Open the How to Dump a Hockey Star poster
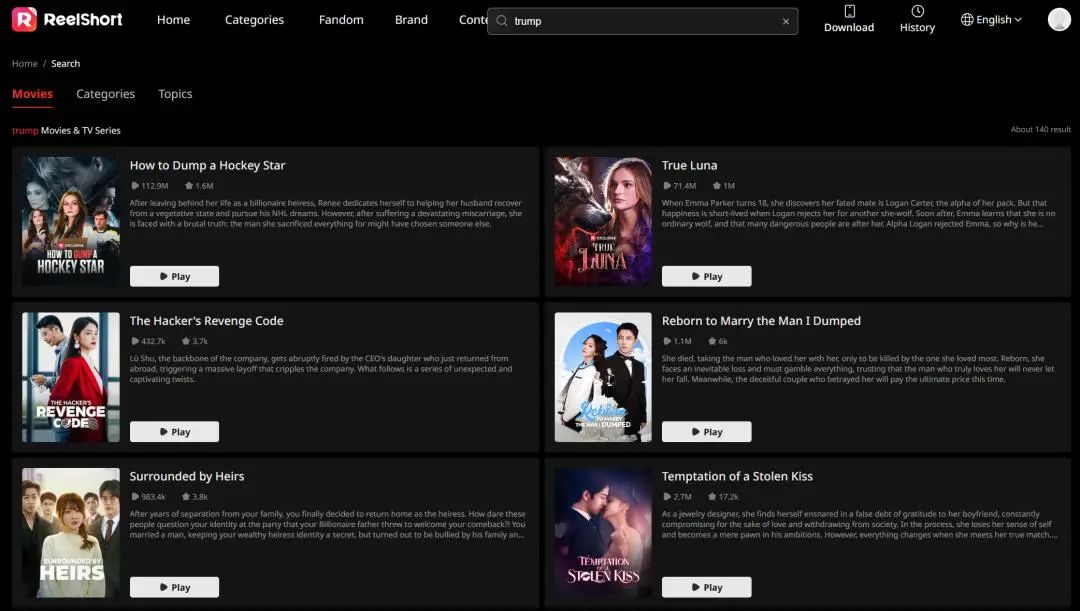 tap(71, 221)
